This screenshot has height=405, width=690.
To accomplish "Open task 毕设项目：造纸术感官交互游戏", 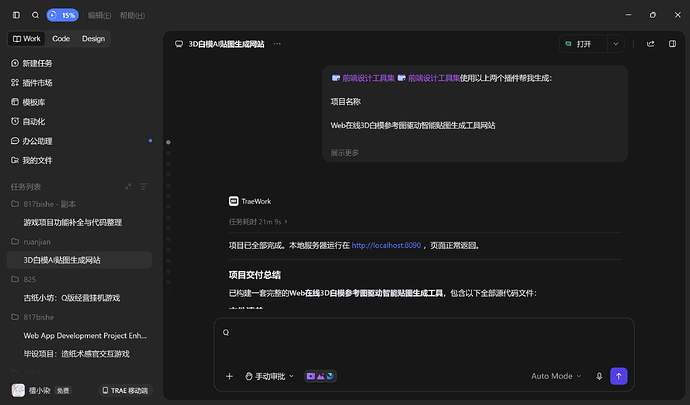I will pyautogui.click(x=79, y=354).
